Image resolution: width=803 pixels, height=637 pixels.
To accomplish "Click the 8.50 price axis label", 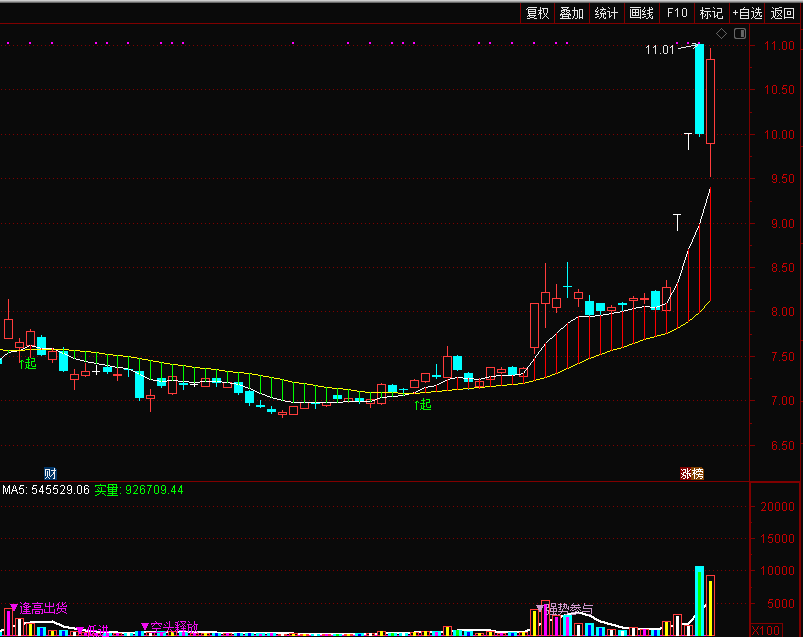I will [783, 268].
